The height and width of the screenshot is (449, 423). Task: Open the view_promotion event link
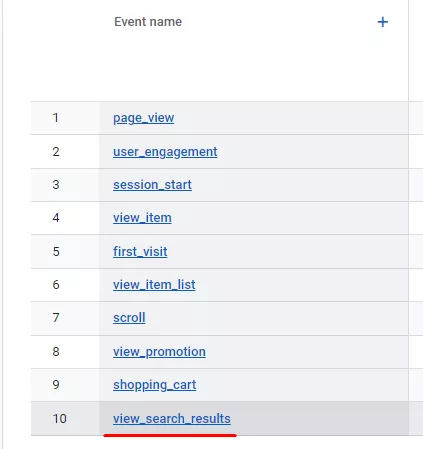point(159,352)
